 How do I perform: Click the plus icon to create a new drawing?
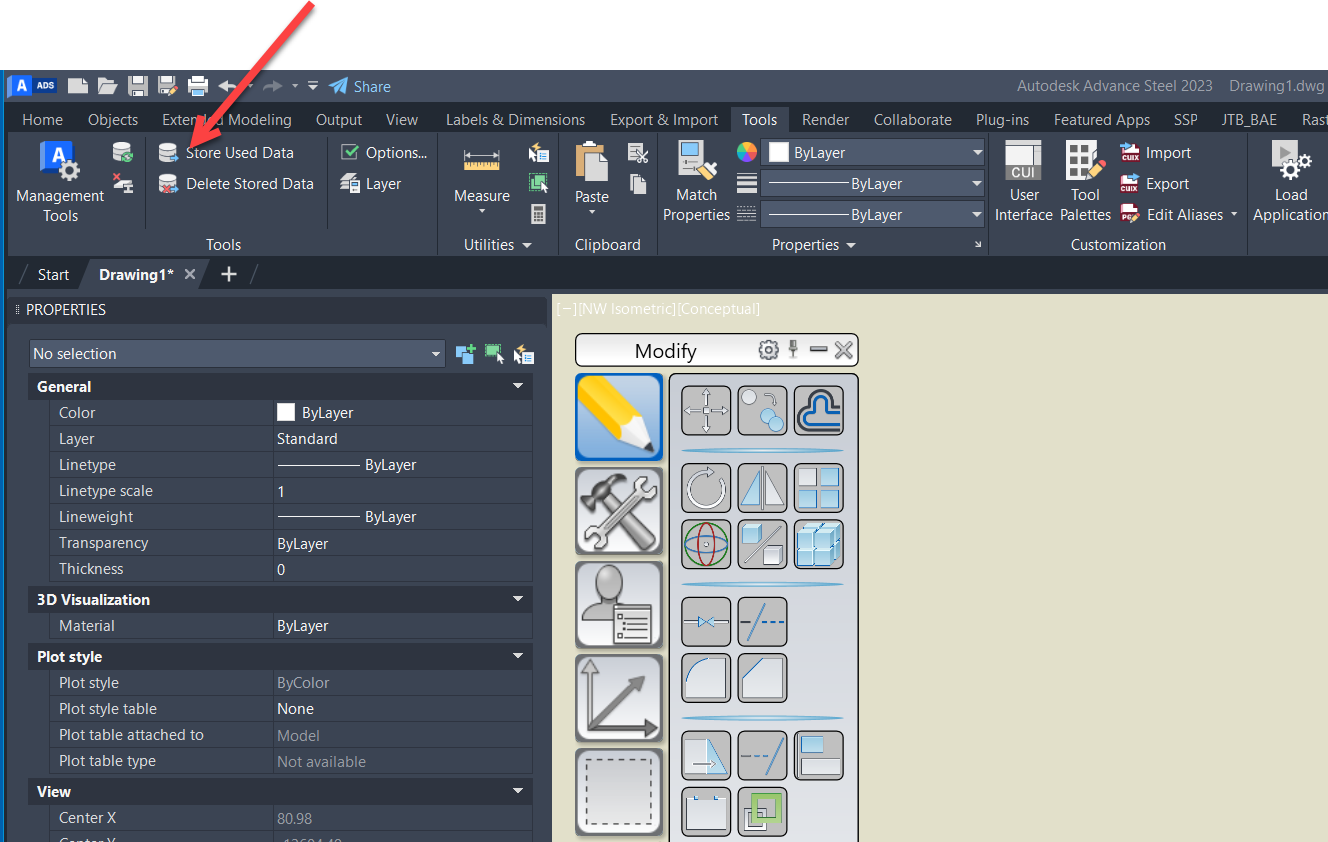click(x=228, y=273)
